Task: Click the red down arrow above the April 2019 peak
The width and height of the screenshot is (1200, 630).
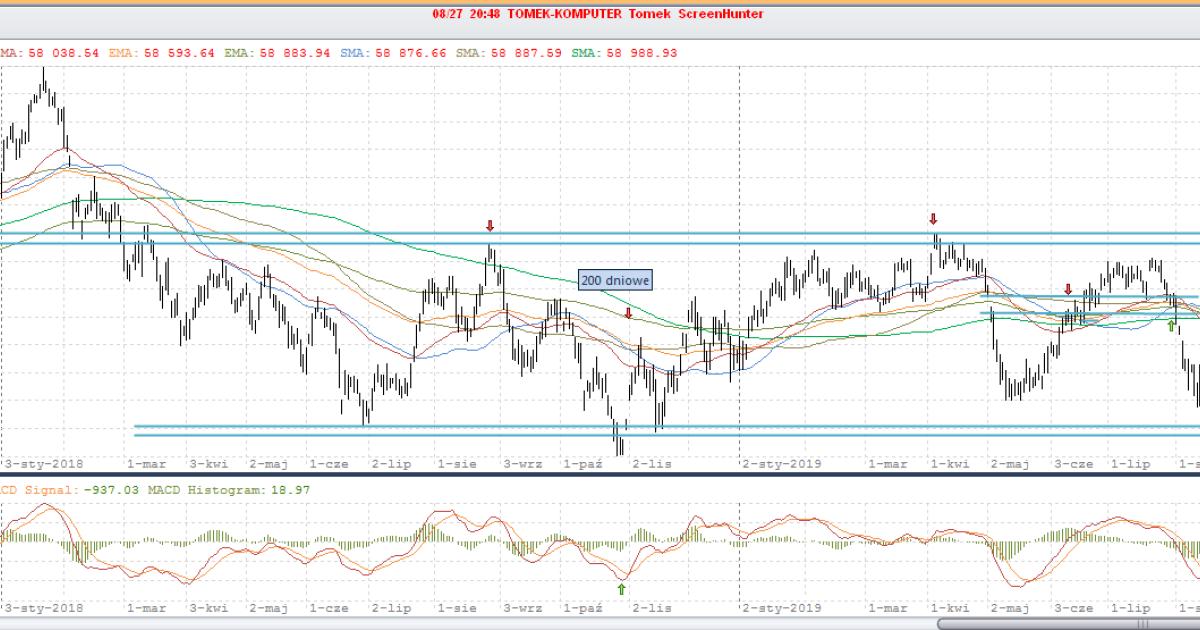Action: (933, 219)
